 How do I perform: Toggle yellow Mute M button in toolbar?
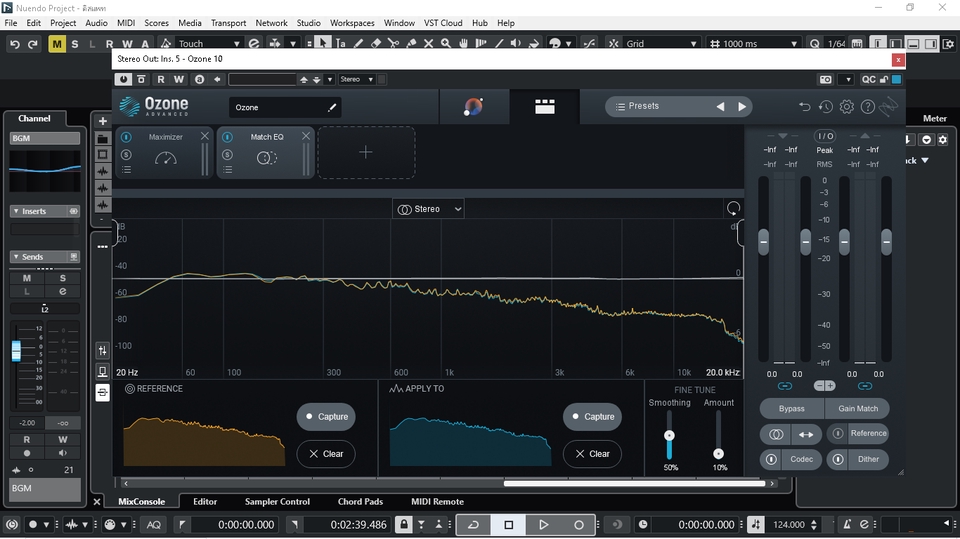[57, 43]
